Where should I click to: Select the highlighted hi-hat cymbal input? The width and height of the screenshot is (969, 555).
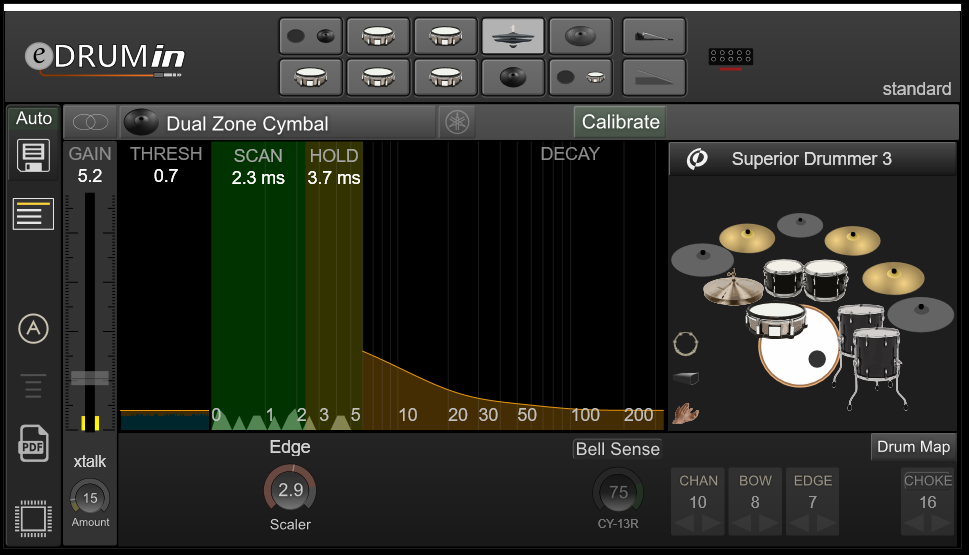513,36
